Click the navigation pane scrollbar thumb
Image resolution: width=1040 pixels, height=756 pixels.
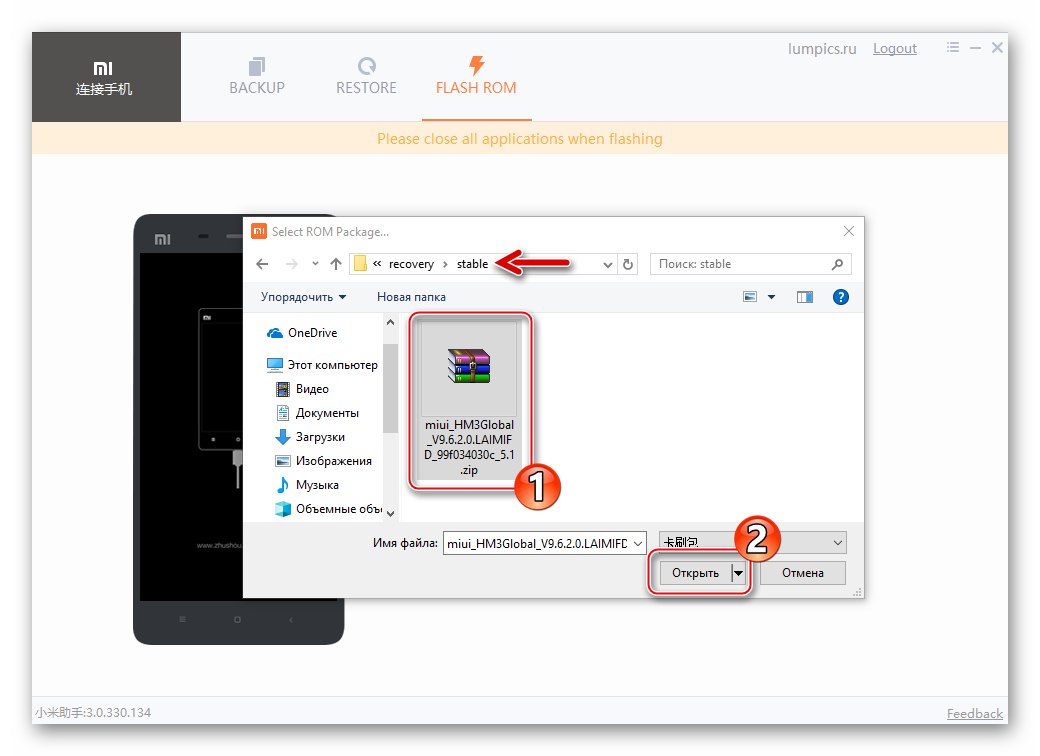pyautogui.click(x=390, y=387)
